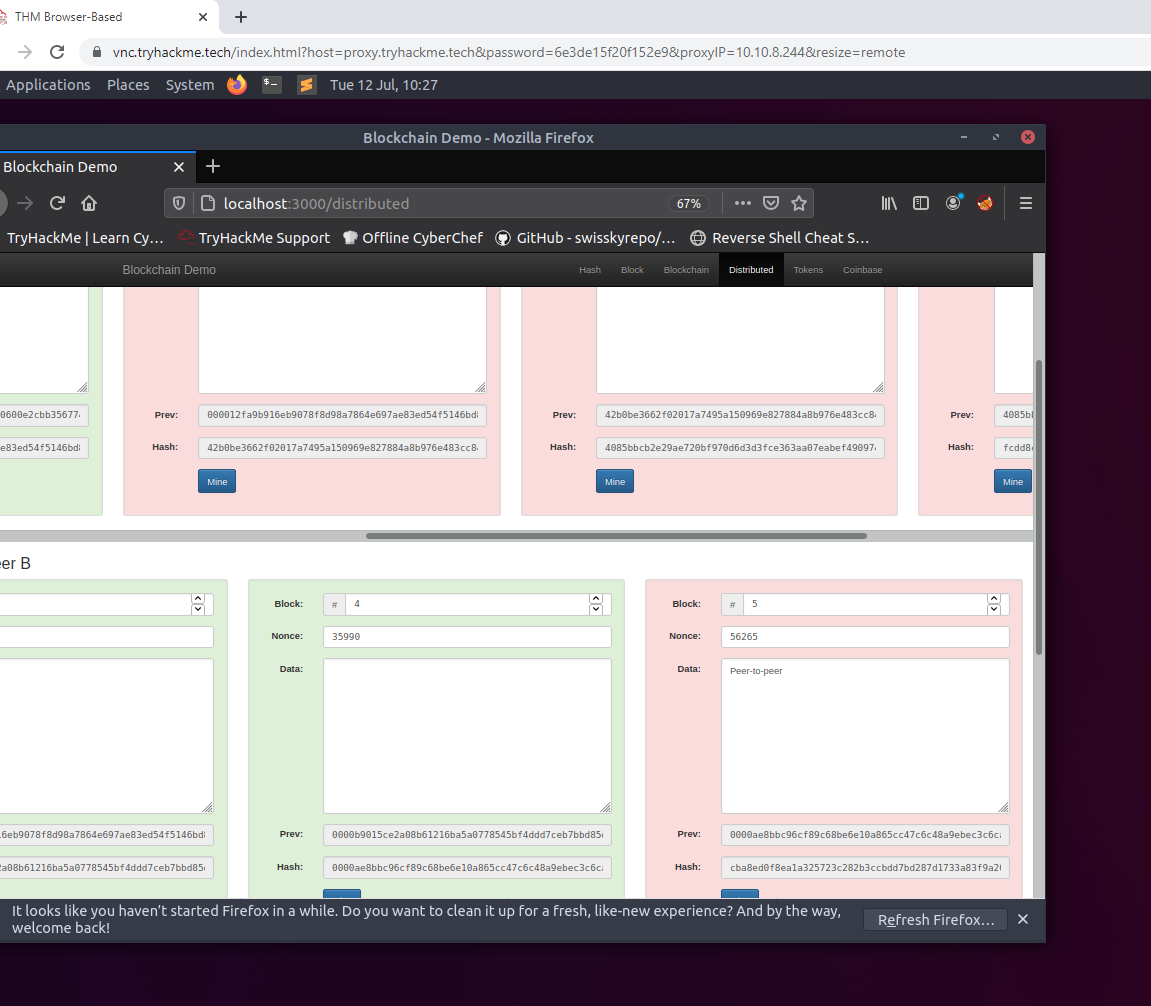Switch to the Coinbase tab

pyautogui.click(x=863, y=270)
